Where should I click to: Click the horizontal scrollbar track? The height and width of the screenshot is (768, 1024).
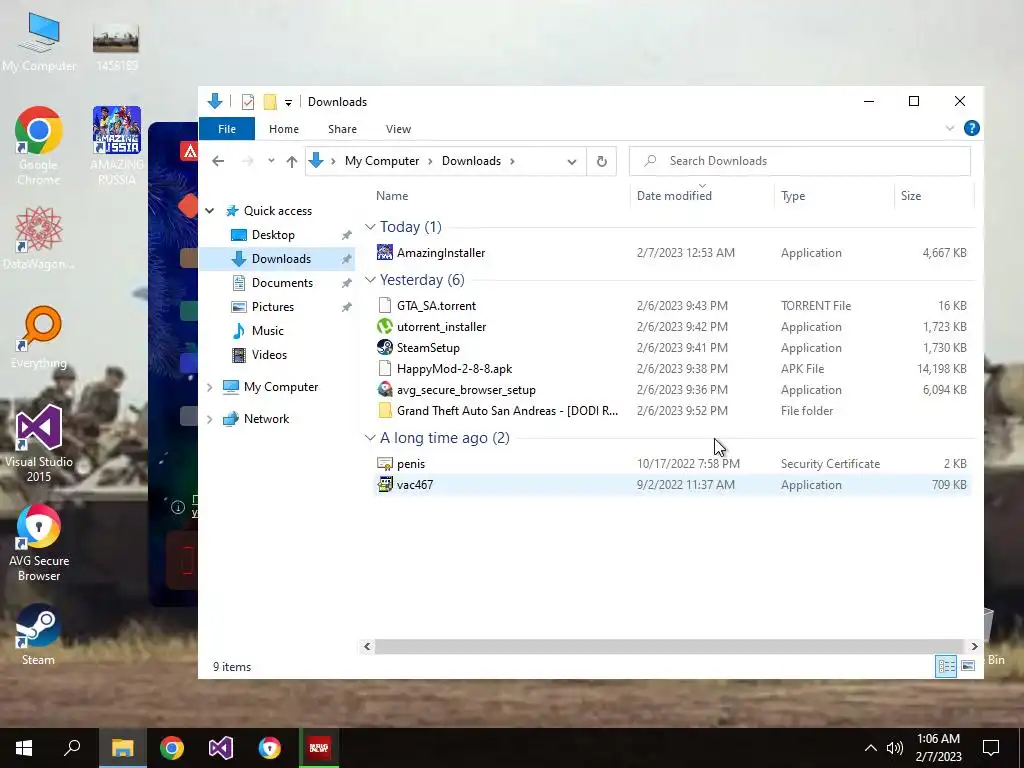click(669, 647)
